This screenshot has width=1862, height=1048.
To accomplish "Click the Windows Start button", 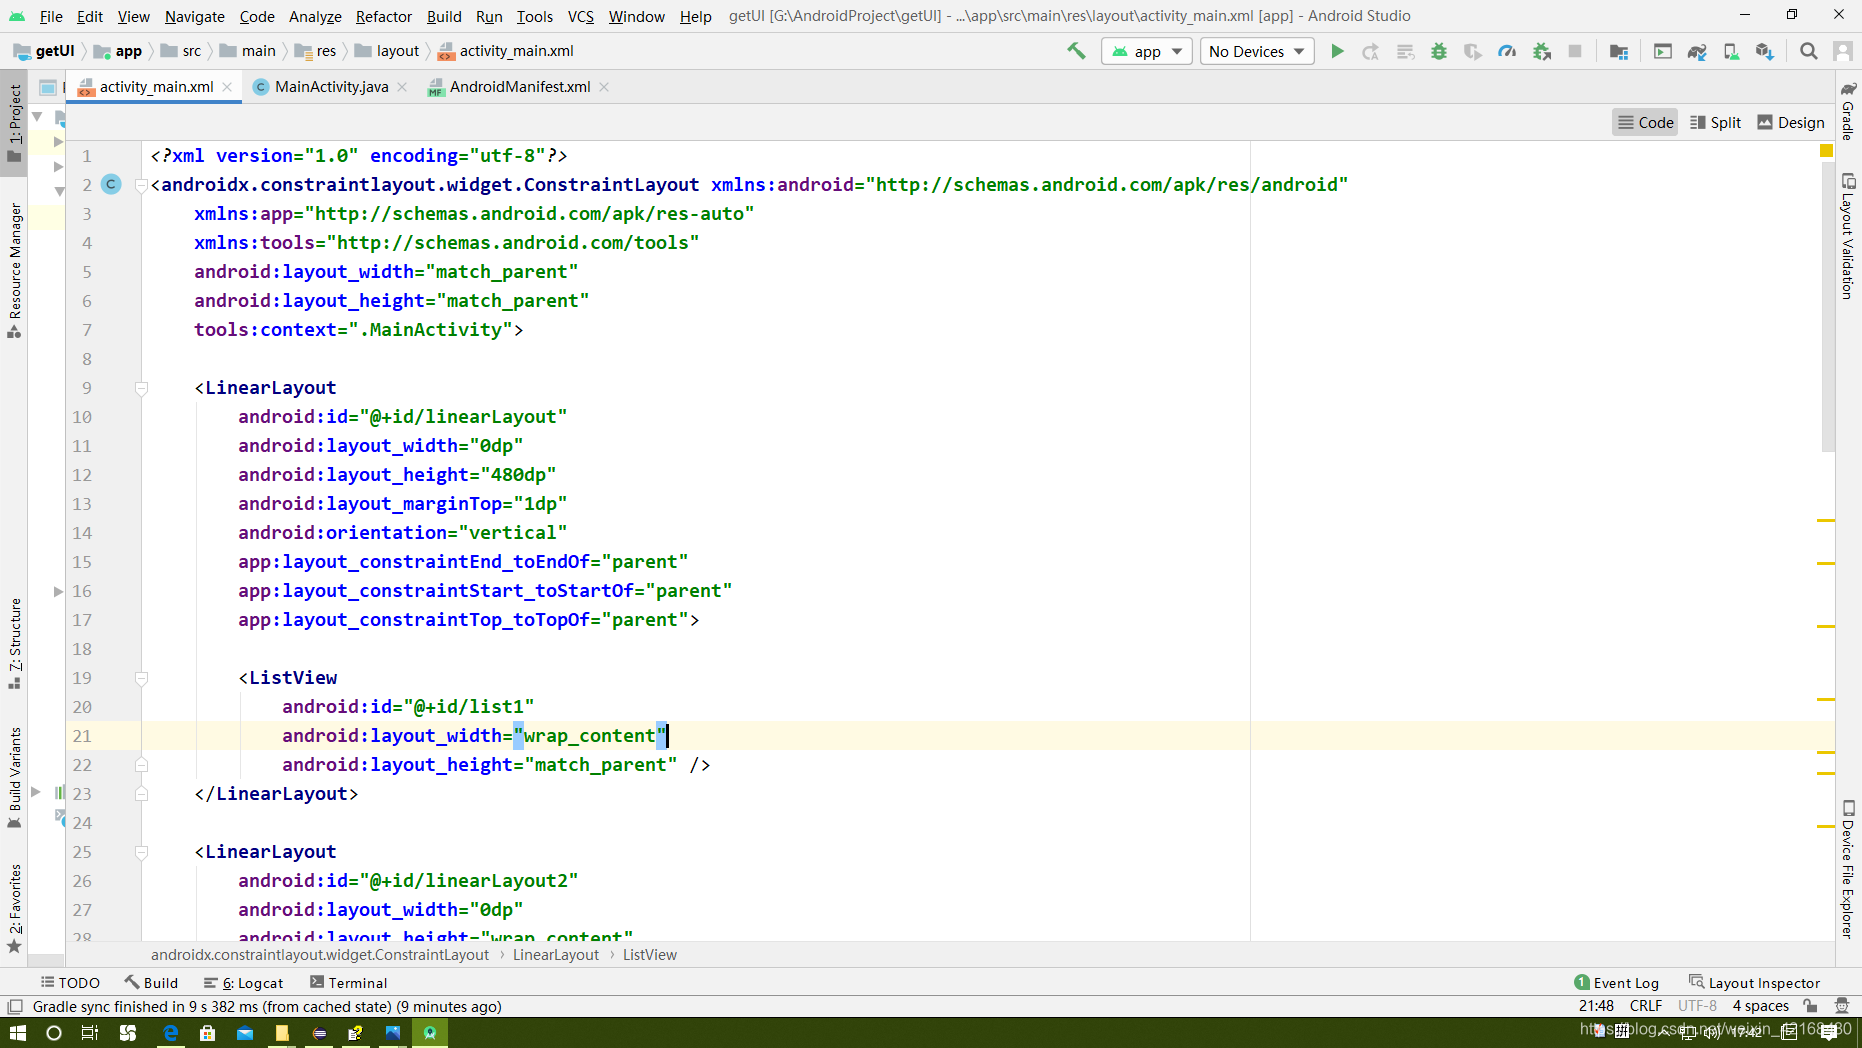I will tap(17, 1033).
